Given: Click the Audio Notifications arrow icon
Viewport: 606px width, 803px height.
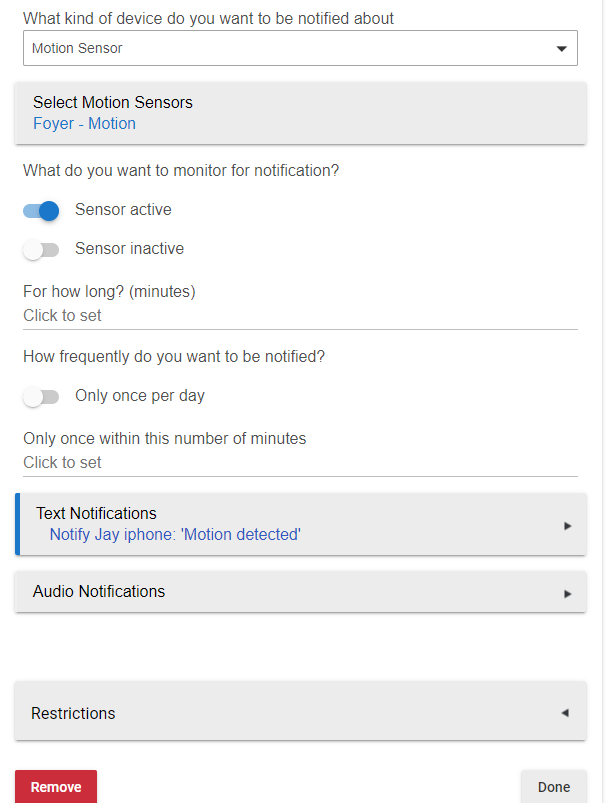Looking at the screenshot, I should 567,593.
